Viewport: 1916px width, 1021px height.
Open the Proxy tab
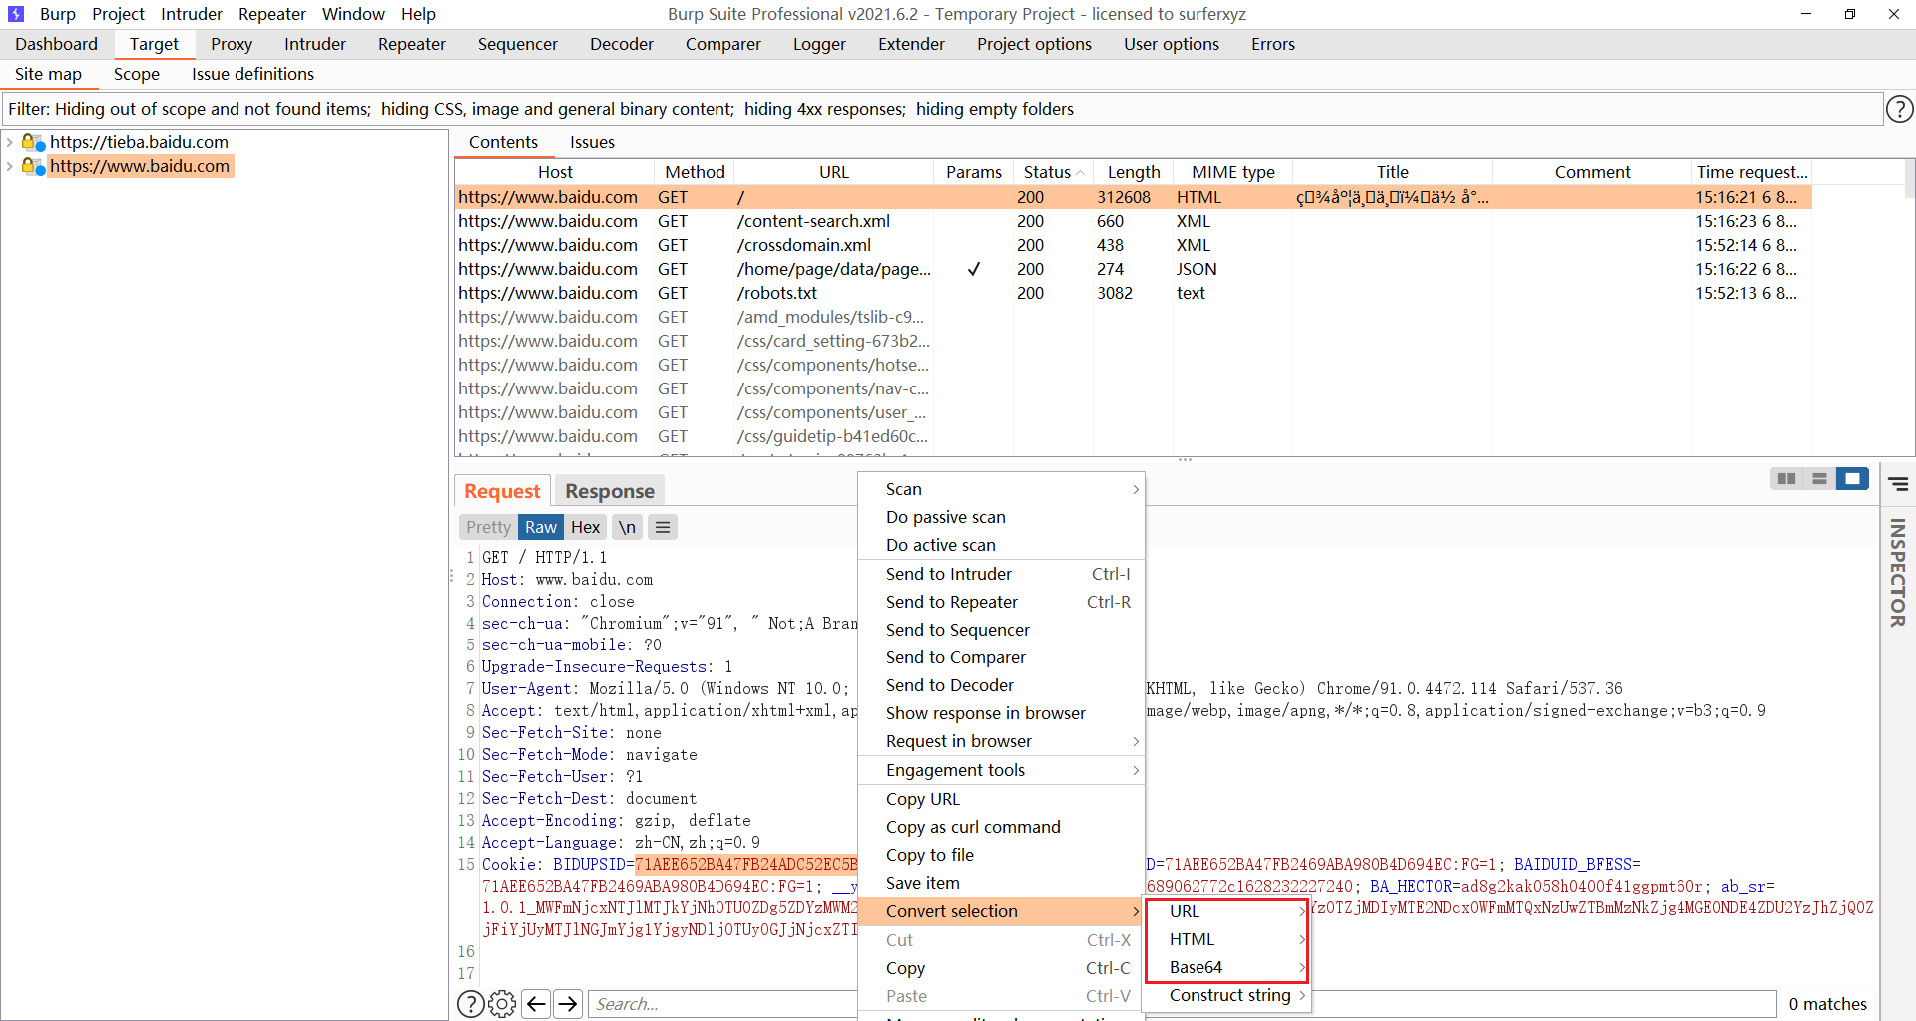coord(231,44)
